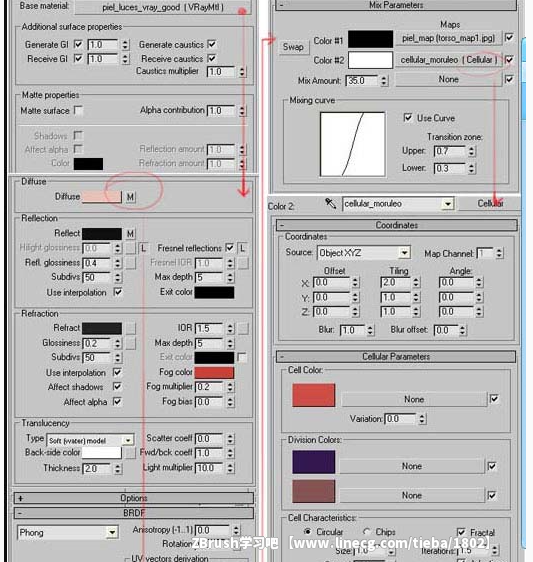Open the Cell Color red swatch
The image size is (533, 562).
(x=314, y=395)
